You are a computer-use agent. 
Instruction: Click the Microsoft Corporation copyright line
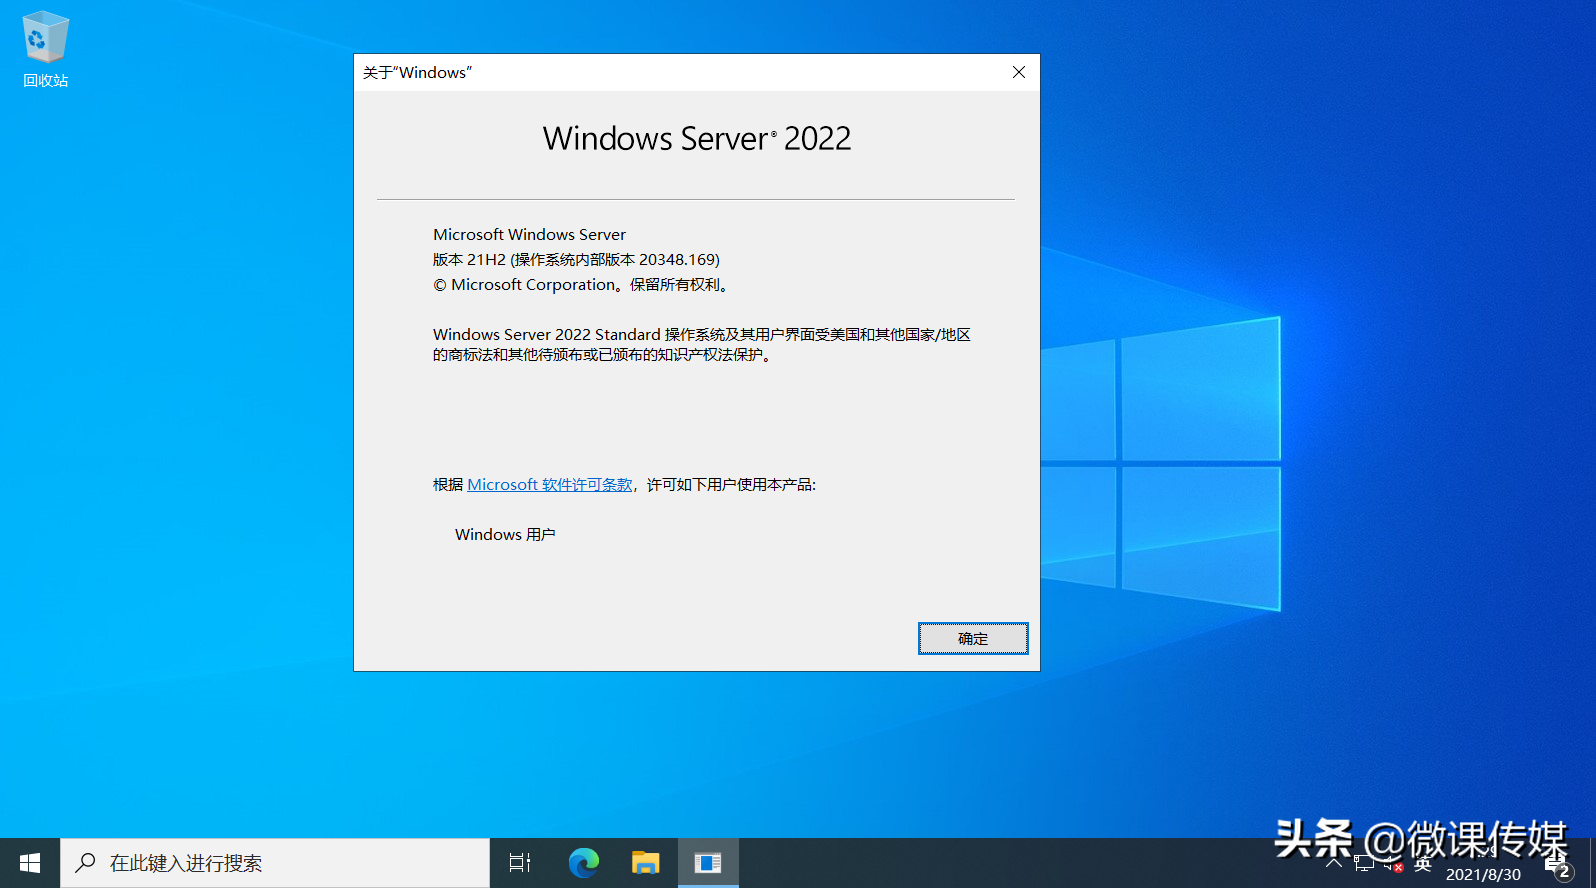[x=583, y=285]
